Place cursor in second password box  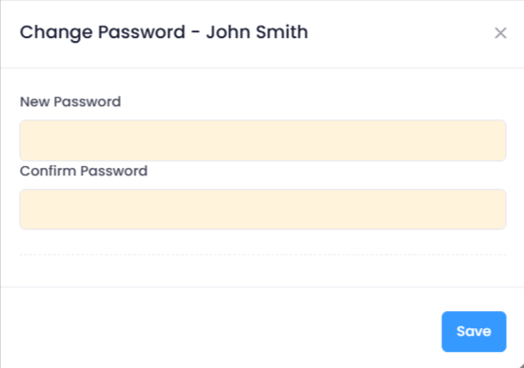tap(263, 209)
